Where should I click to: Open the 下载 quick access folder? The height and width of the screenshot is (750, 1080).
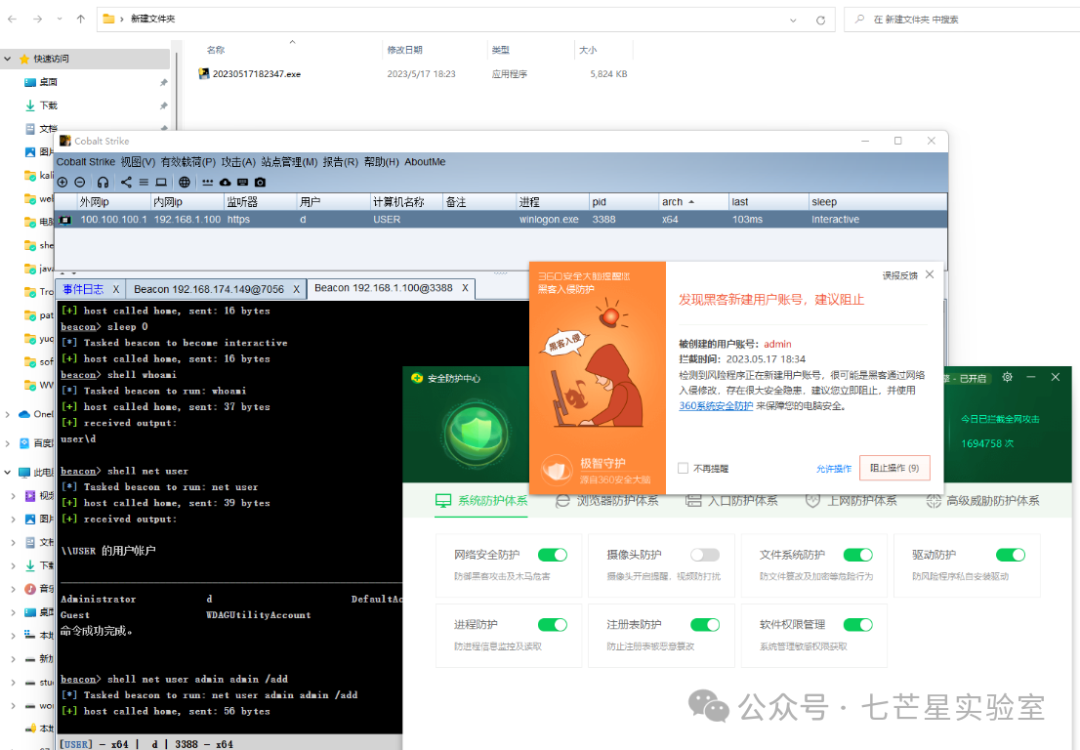click(x=48, y=105)
